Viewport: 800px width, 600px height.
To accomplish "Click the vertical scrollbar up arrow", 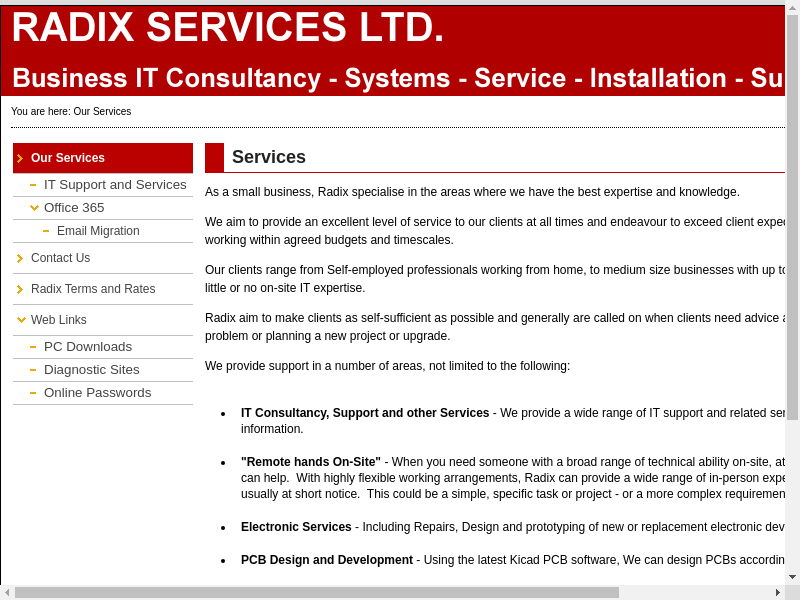I will [x=792, y=9].
